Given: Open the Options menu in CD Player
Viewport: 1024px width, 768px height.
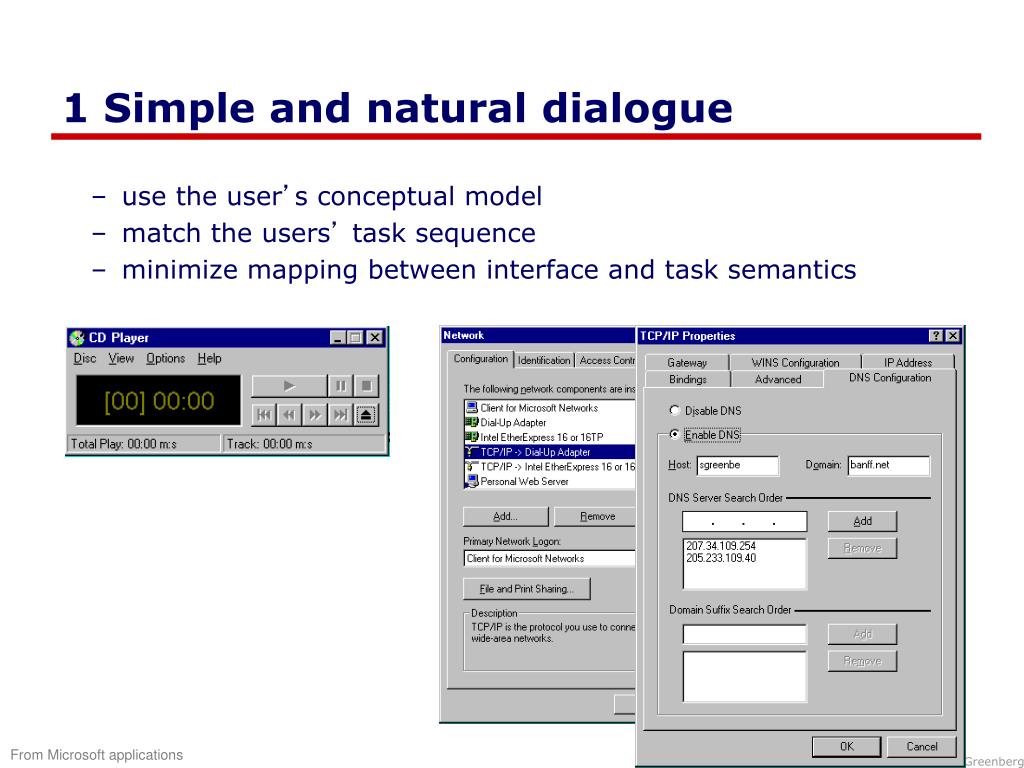Looking at the screenshot, I should (165, 359).
